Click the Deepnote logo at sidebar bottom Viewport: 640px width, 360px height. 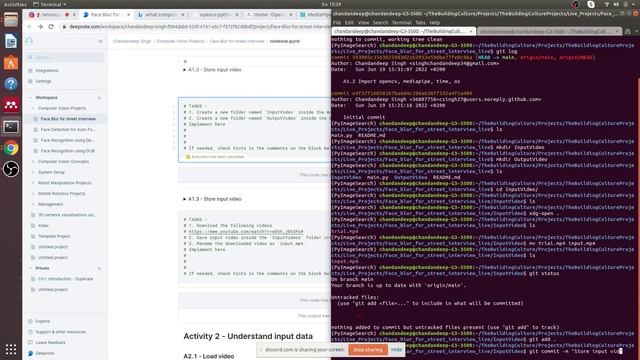pos(30,353)
